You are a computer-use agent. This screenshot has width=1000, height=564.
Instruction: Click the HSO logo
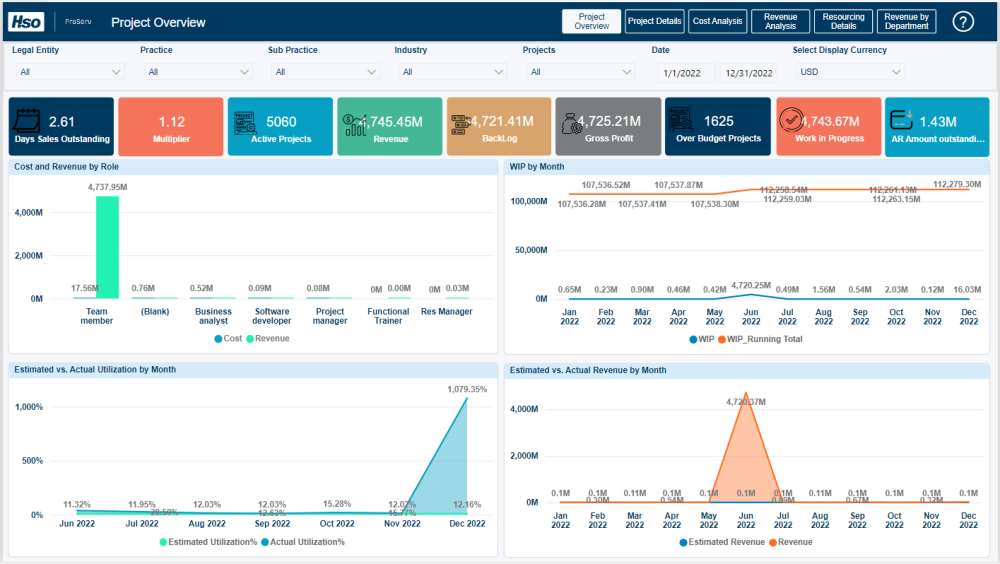click(26, 21)
